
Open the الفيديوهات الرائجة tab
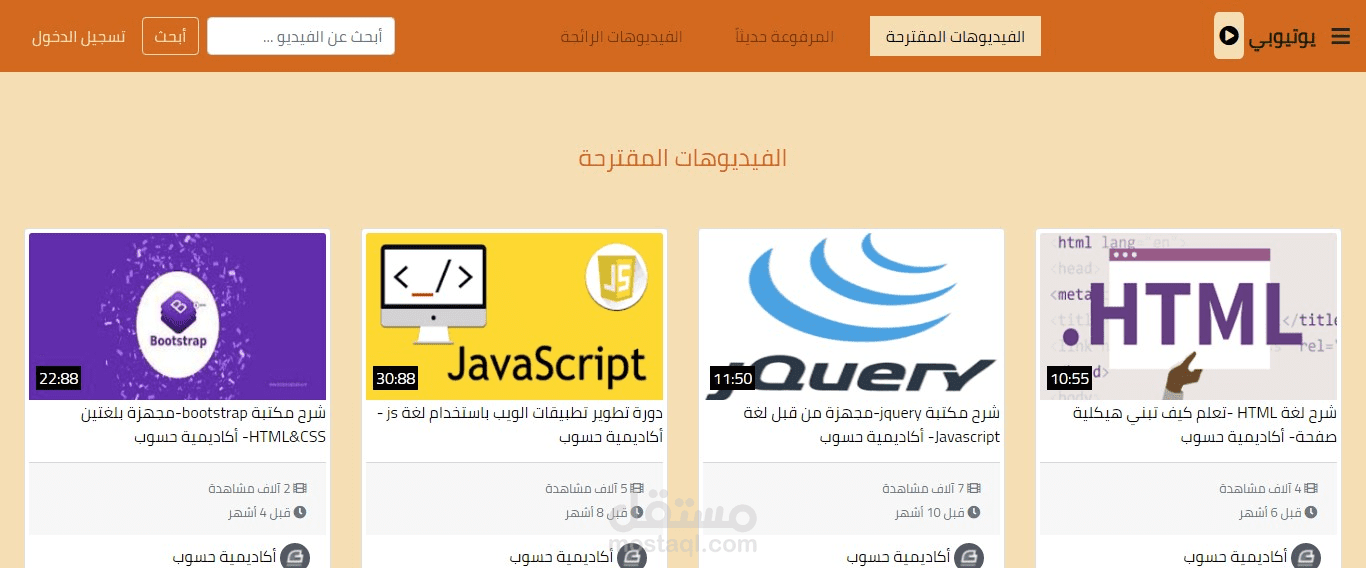click(621, 37)
